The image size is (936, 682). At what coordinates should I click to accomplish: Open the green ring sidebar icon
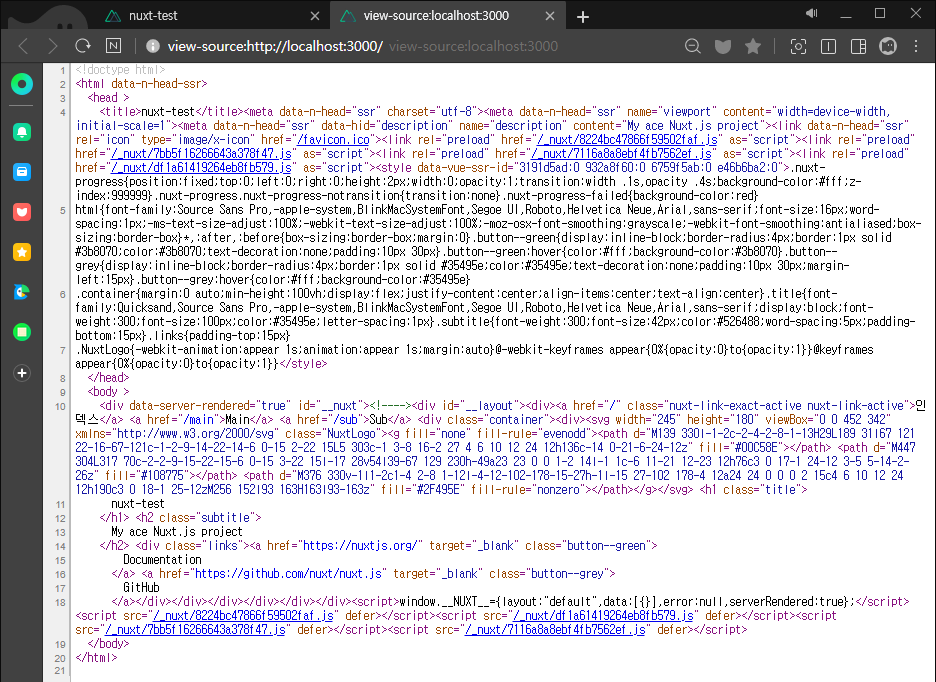[22, 84]
